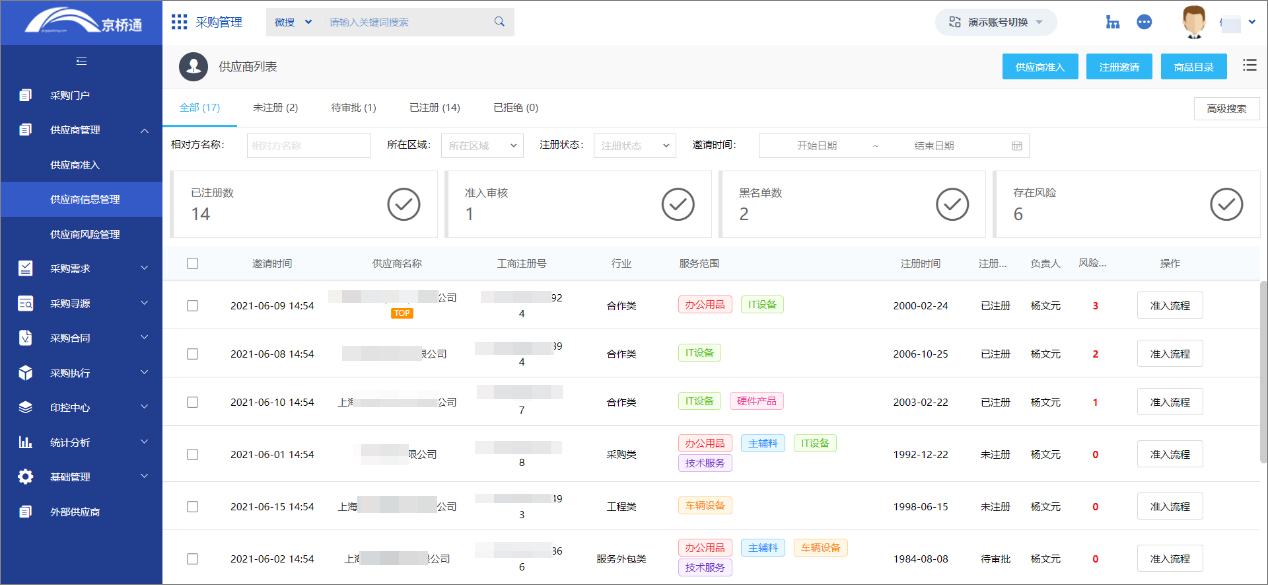The height and width of the screenshot is (585, 1268).
Task: Click the 开始日期 start date field
Action: pos(817,146)
